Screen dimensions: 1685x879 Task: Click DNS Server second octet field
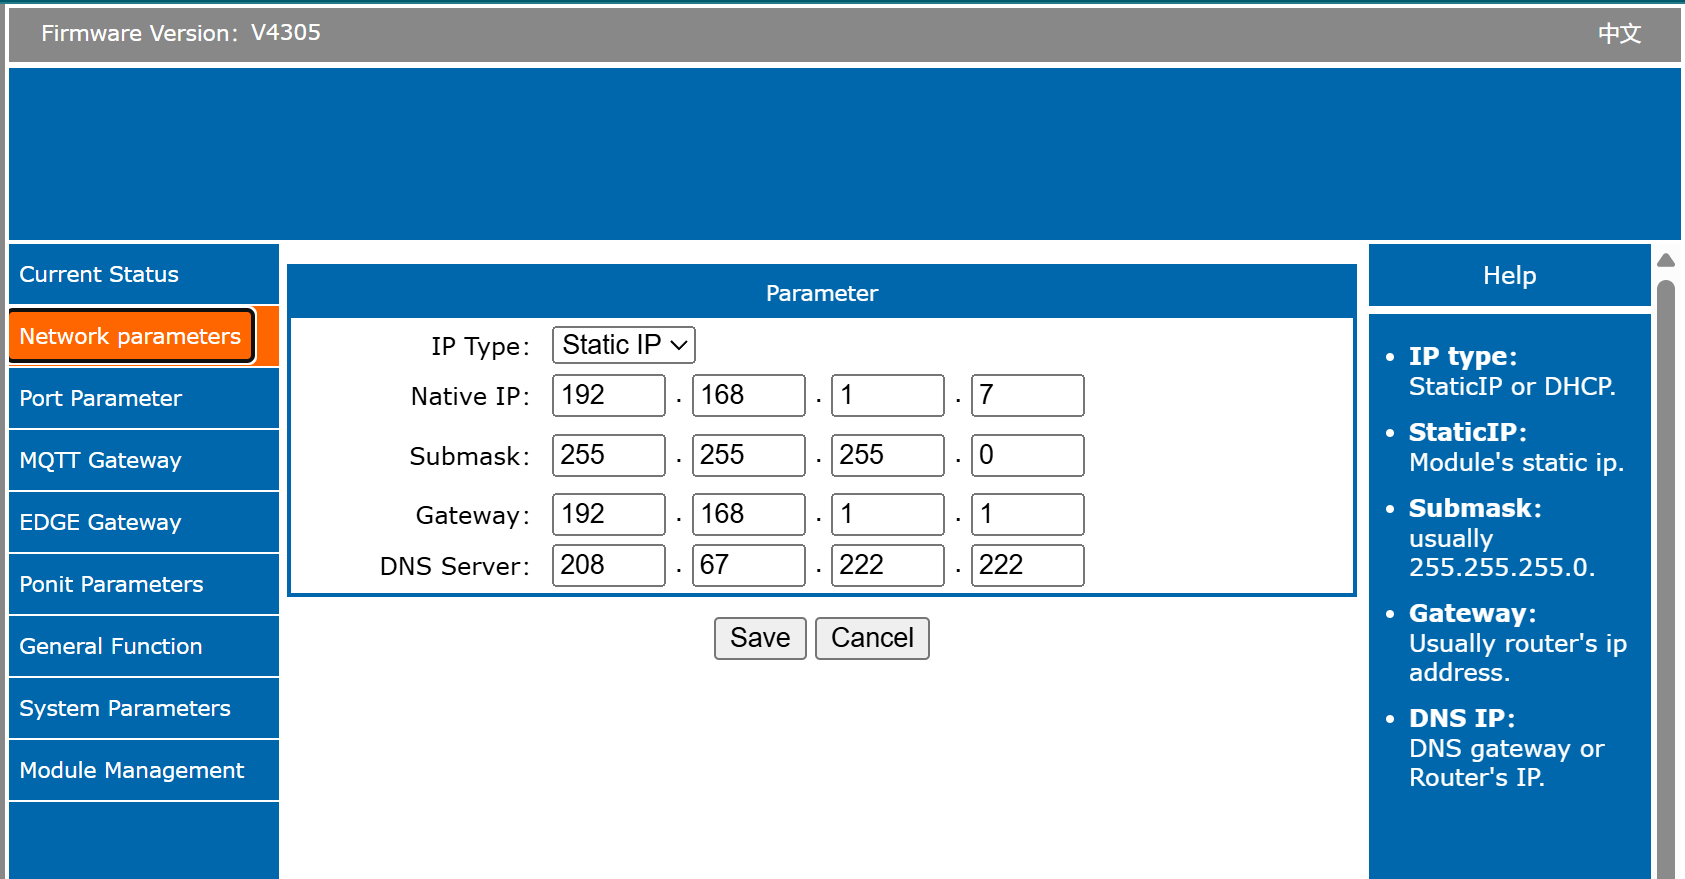coord(748,565)
